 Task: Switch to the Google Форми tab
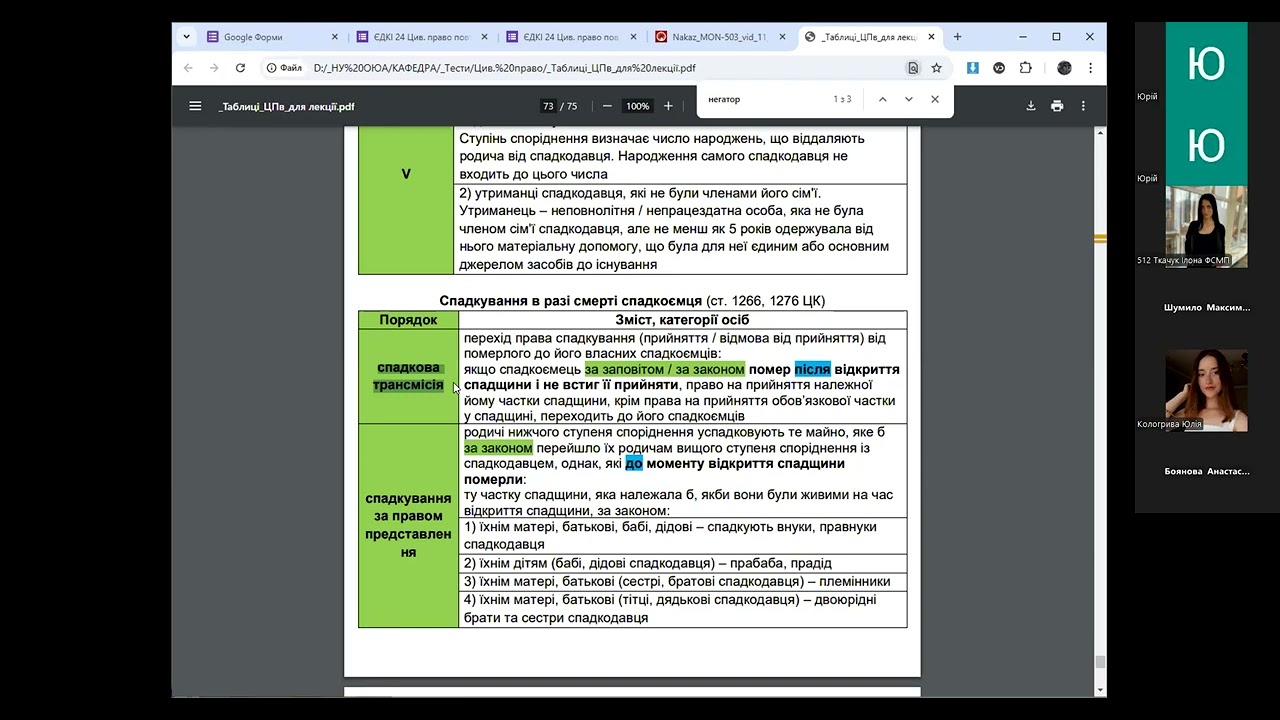click(272, 37)
